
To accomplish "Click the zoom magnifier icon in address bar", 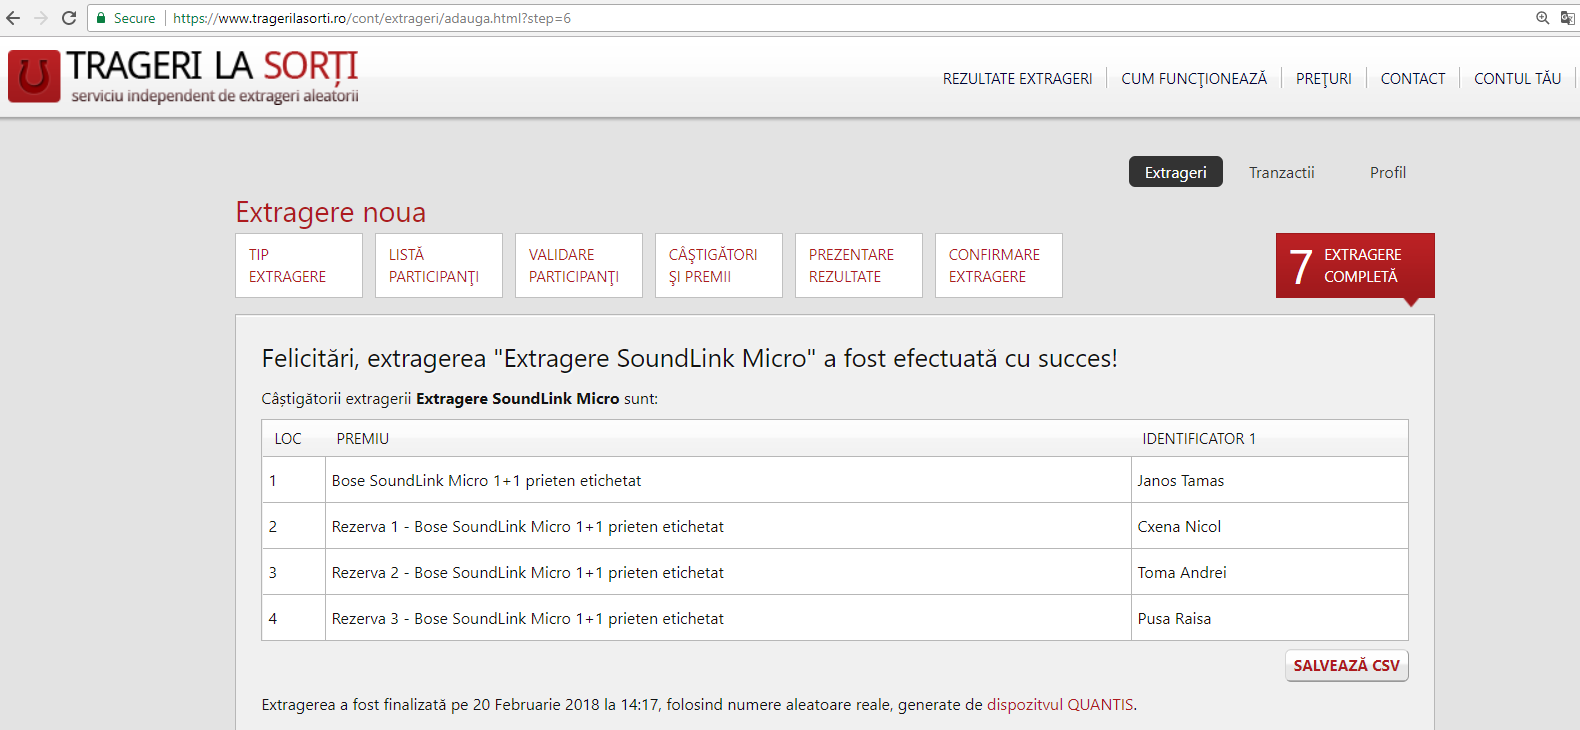I will (x=1542, y=18).
